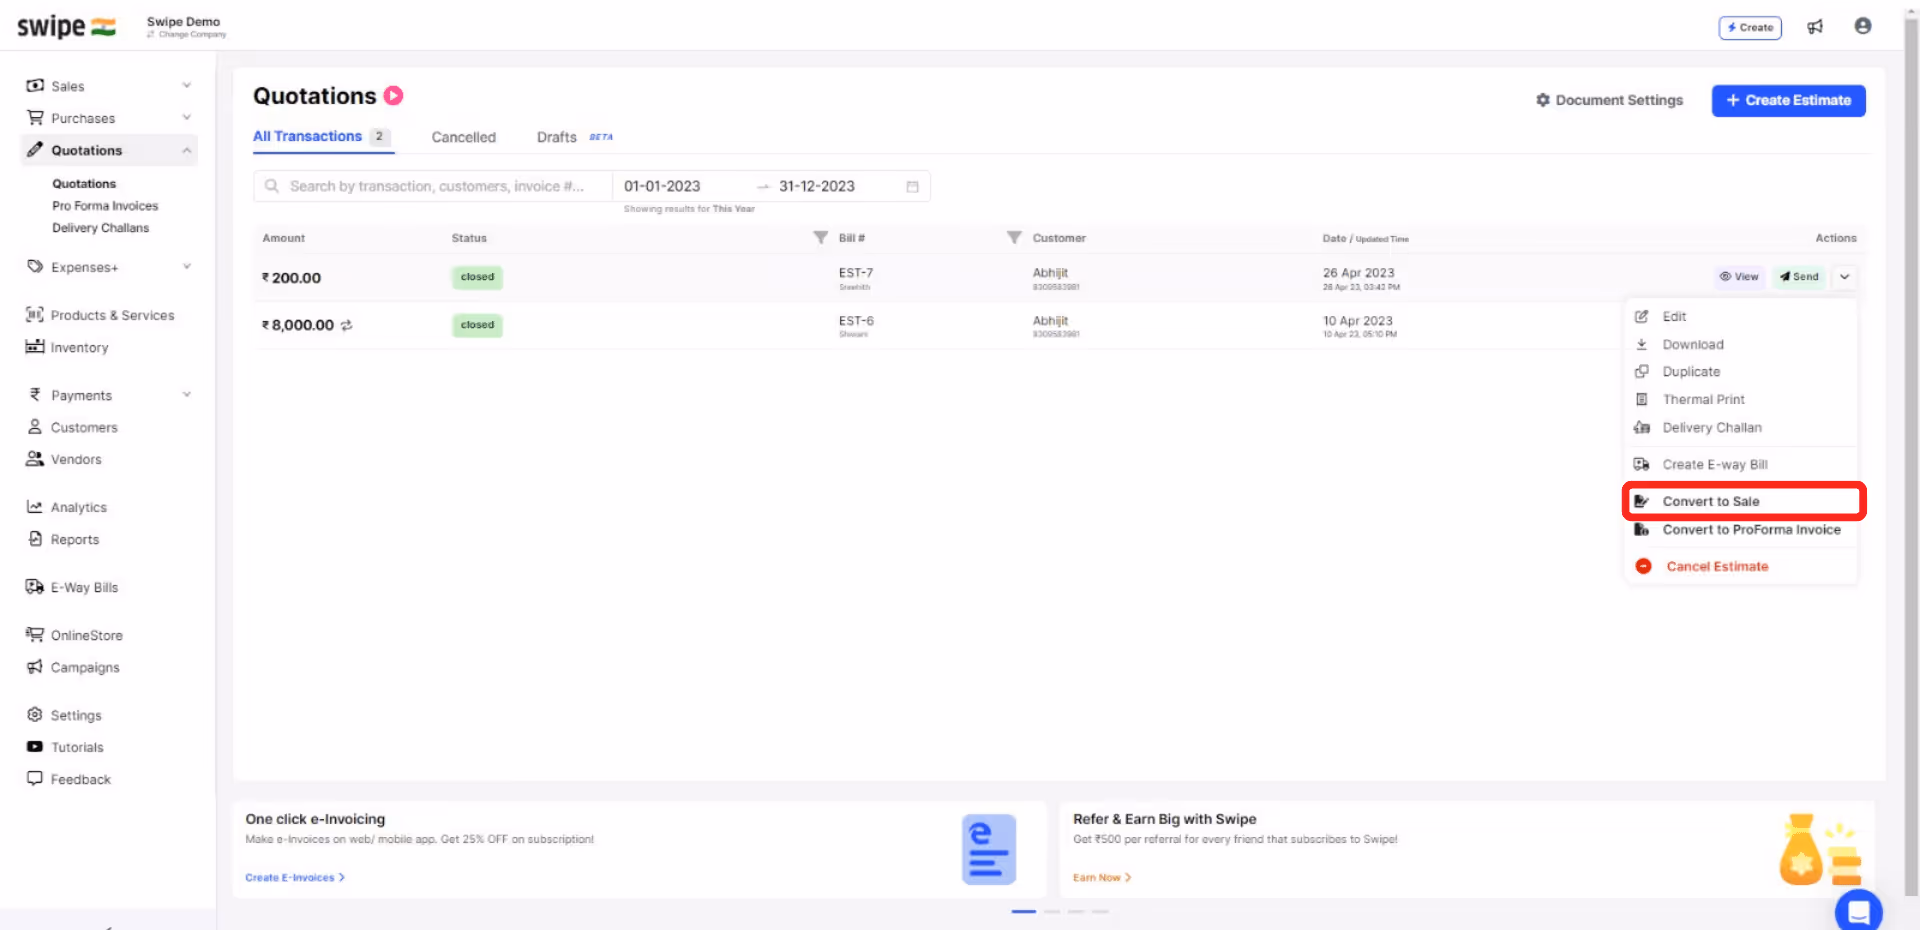Click the Status column filter icon

coord(820,238)
